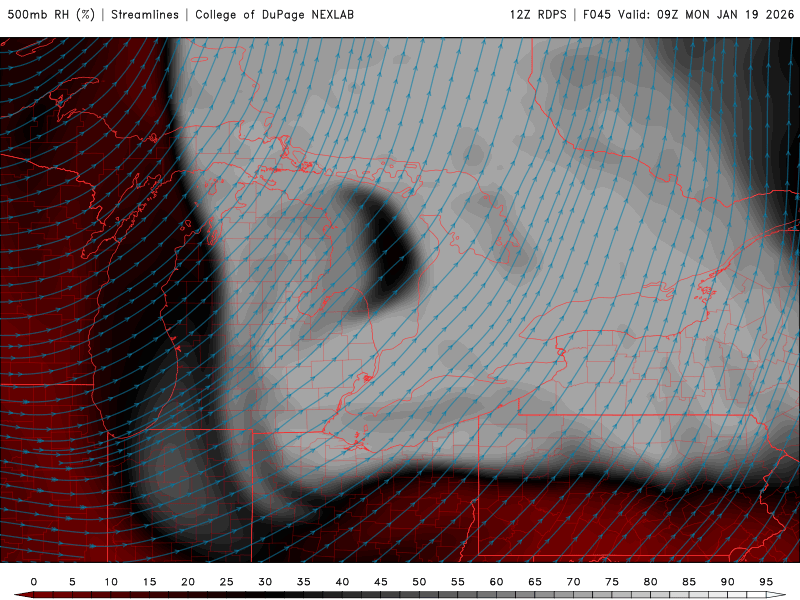
Task: Click the "12Z RDPS" model run label
Action: click(x=538, y=15)
